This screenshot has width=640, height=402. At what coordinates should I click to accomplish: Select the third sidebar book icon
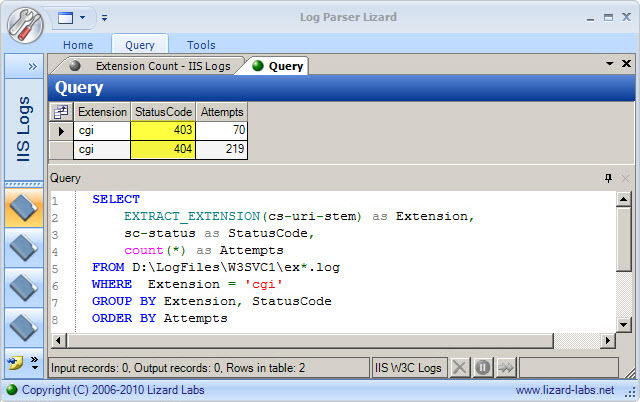(24, 288)
